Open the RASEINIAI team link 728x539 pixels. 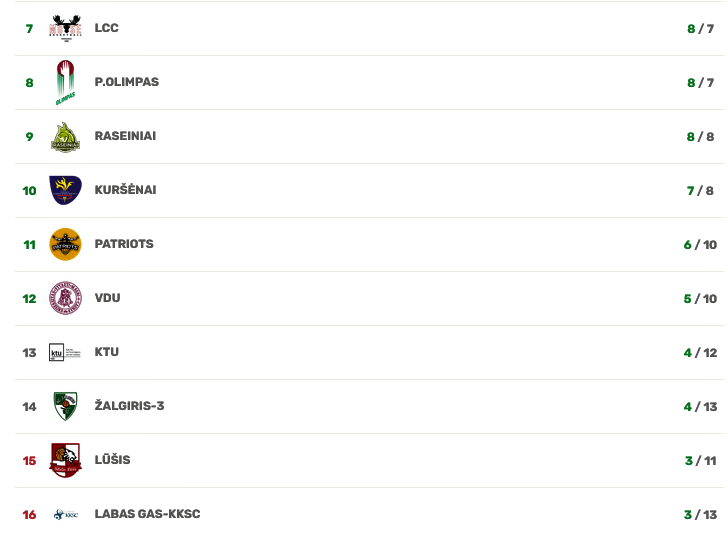point(125,136)
